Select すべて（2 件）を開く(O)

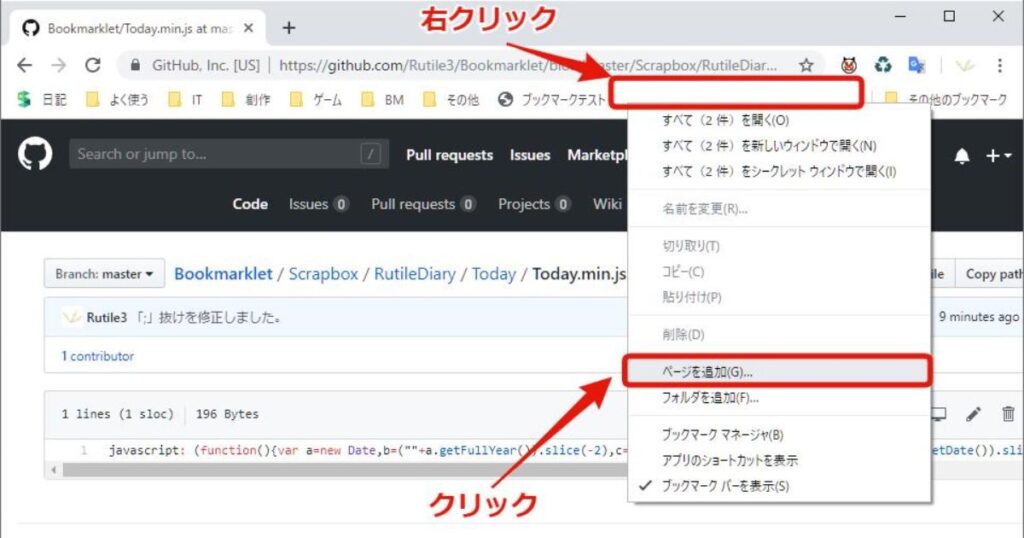point(779,120)
